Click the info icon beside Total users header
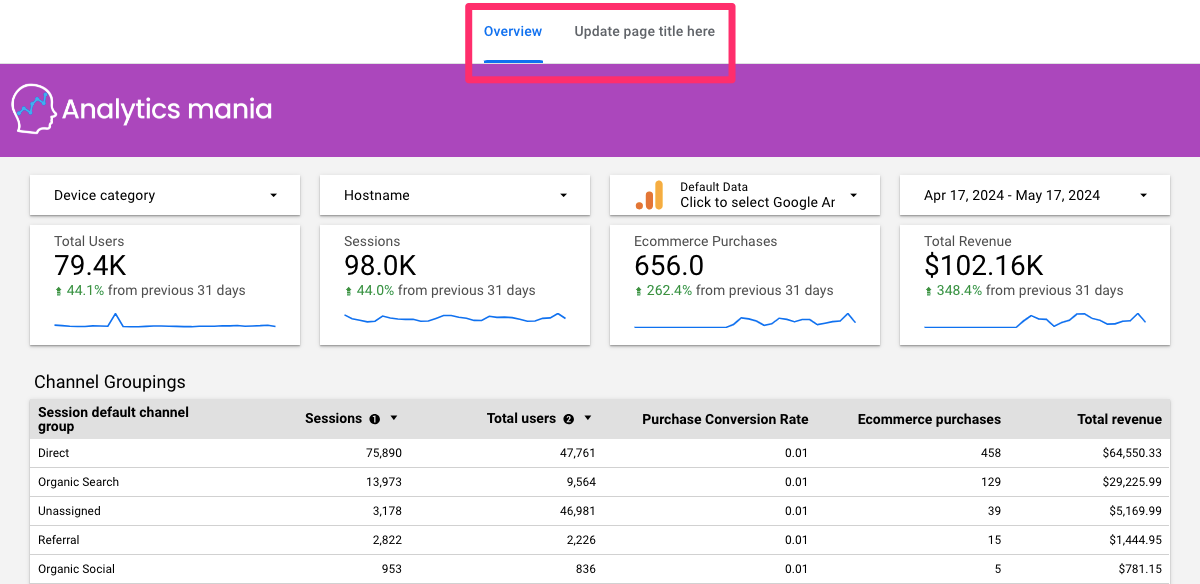 click(569, 419)
